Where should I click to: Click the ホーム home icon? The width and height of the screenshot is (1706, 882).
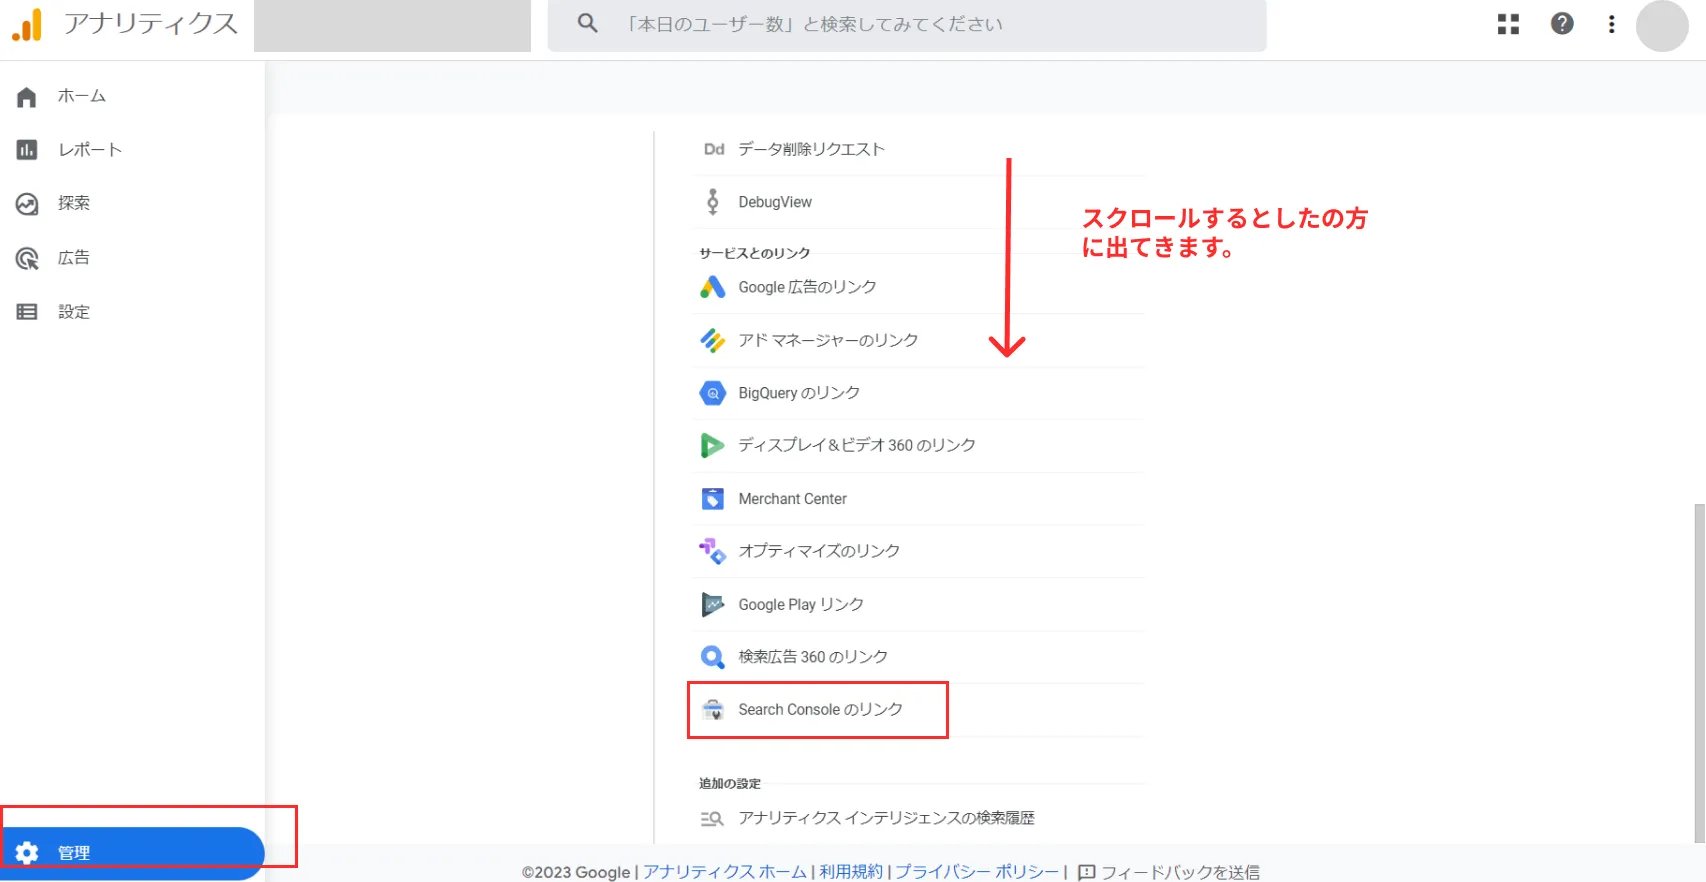(x=27, y=97)
